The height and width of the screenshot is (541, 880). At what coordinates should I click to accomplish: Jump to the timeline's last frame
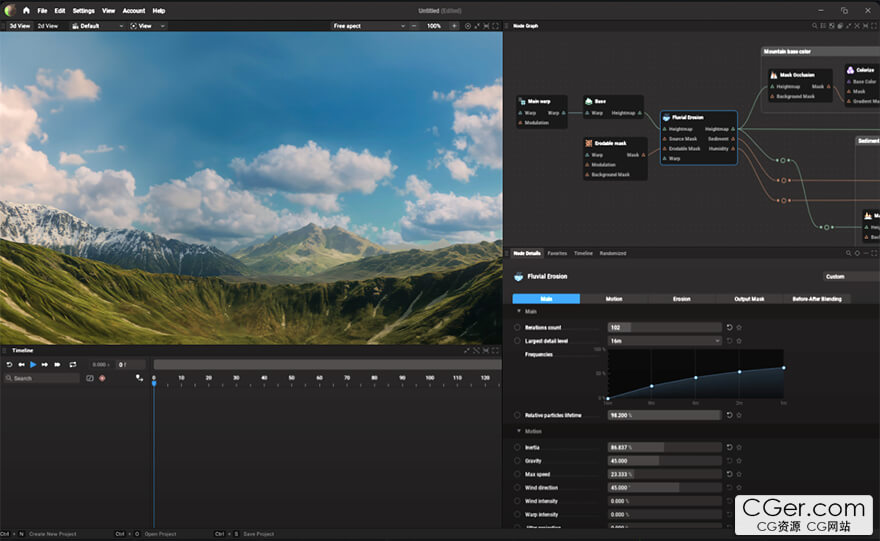click(x=57, y=365)
